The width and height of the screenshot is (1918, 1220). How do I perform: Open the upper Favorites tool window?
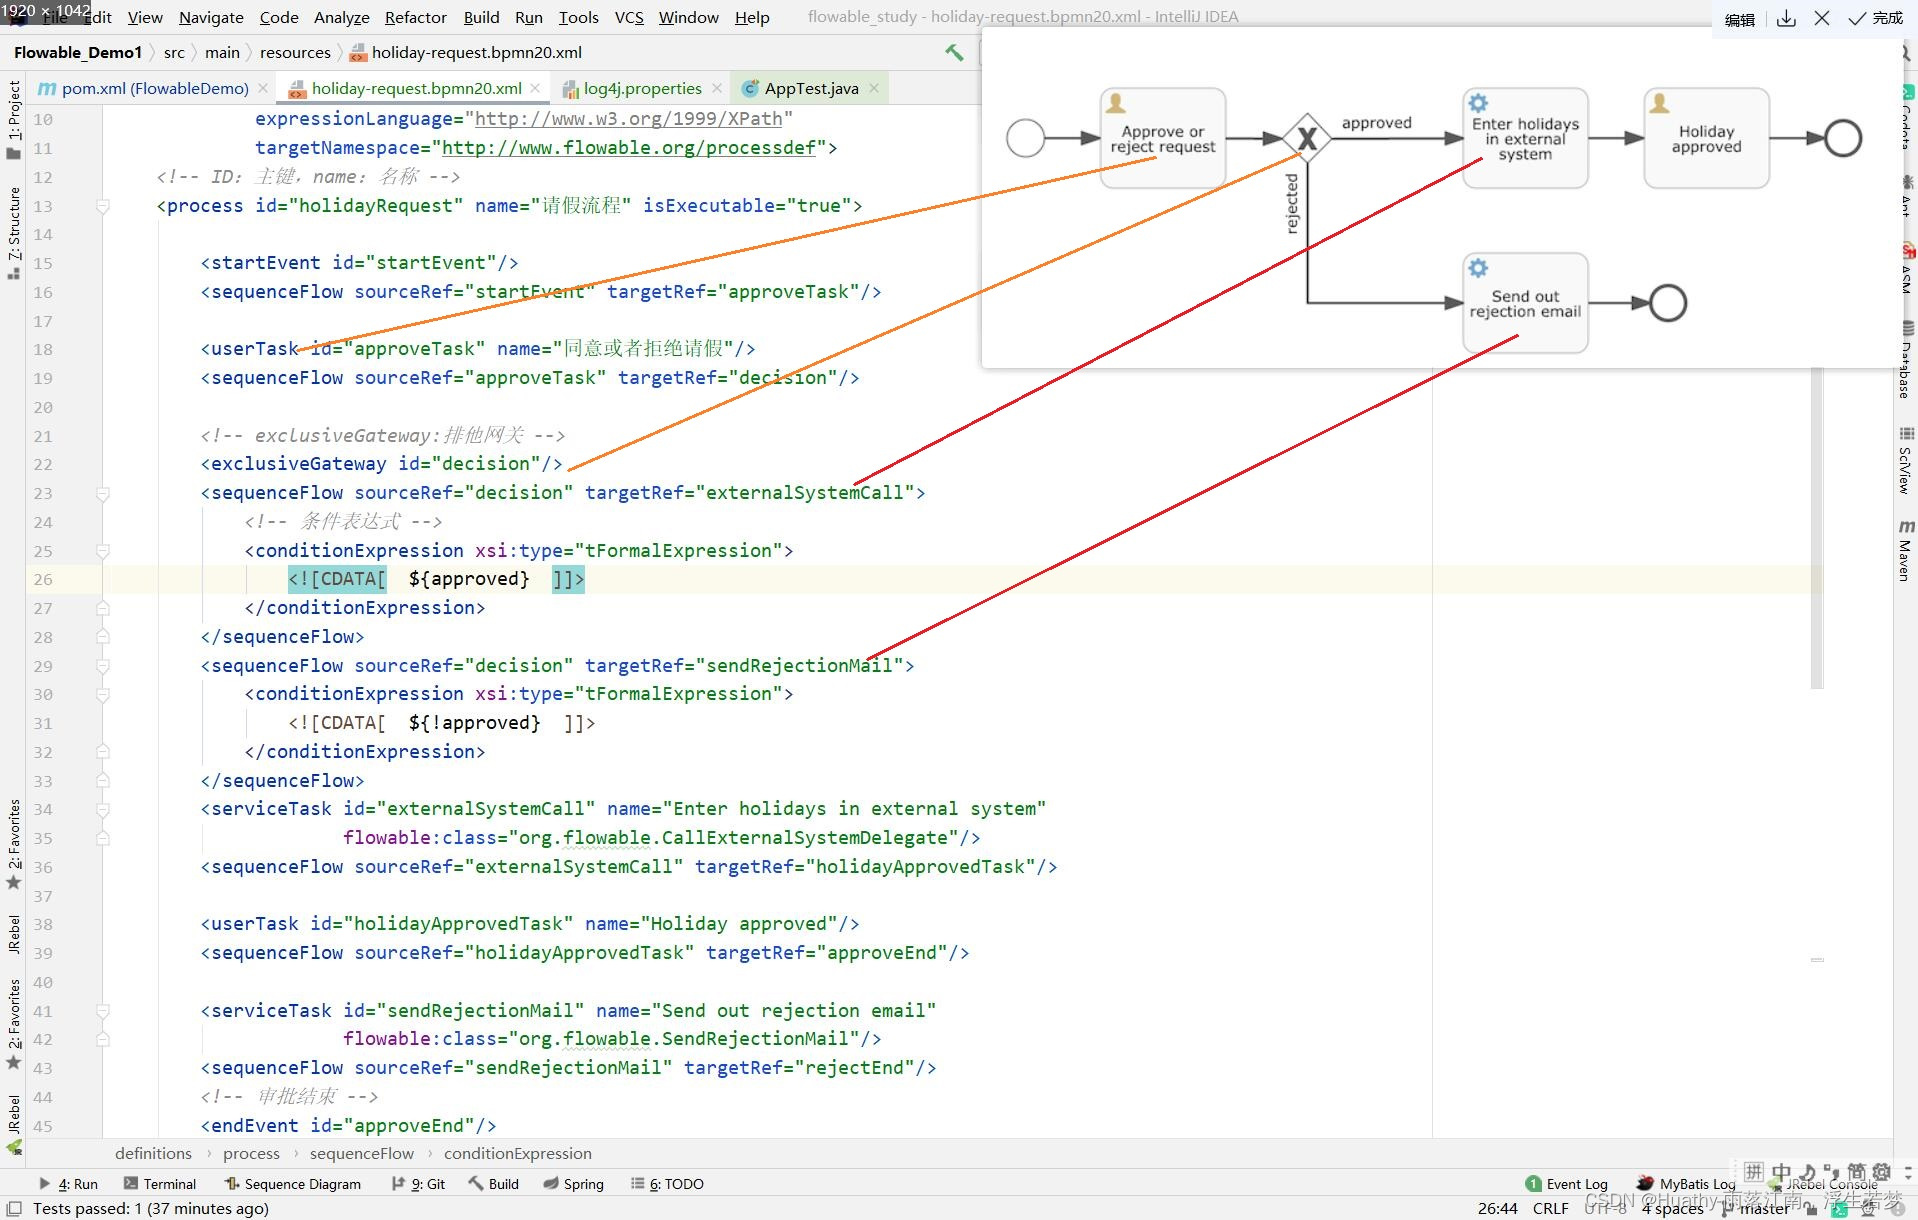13,845
